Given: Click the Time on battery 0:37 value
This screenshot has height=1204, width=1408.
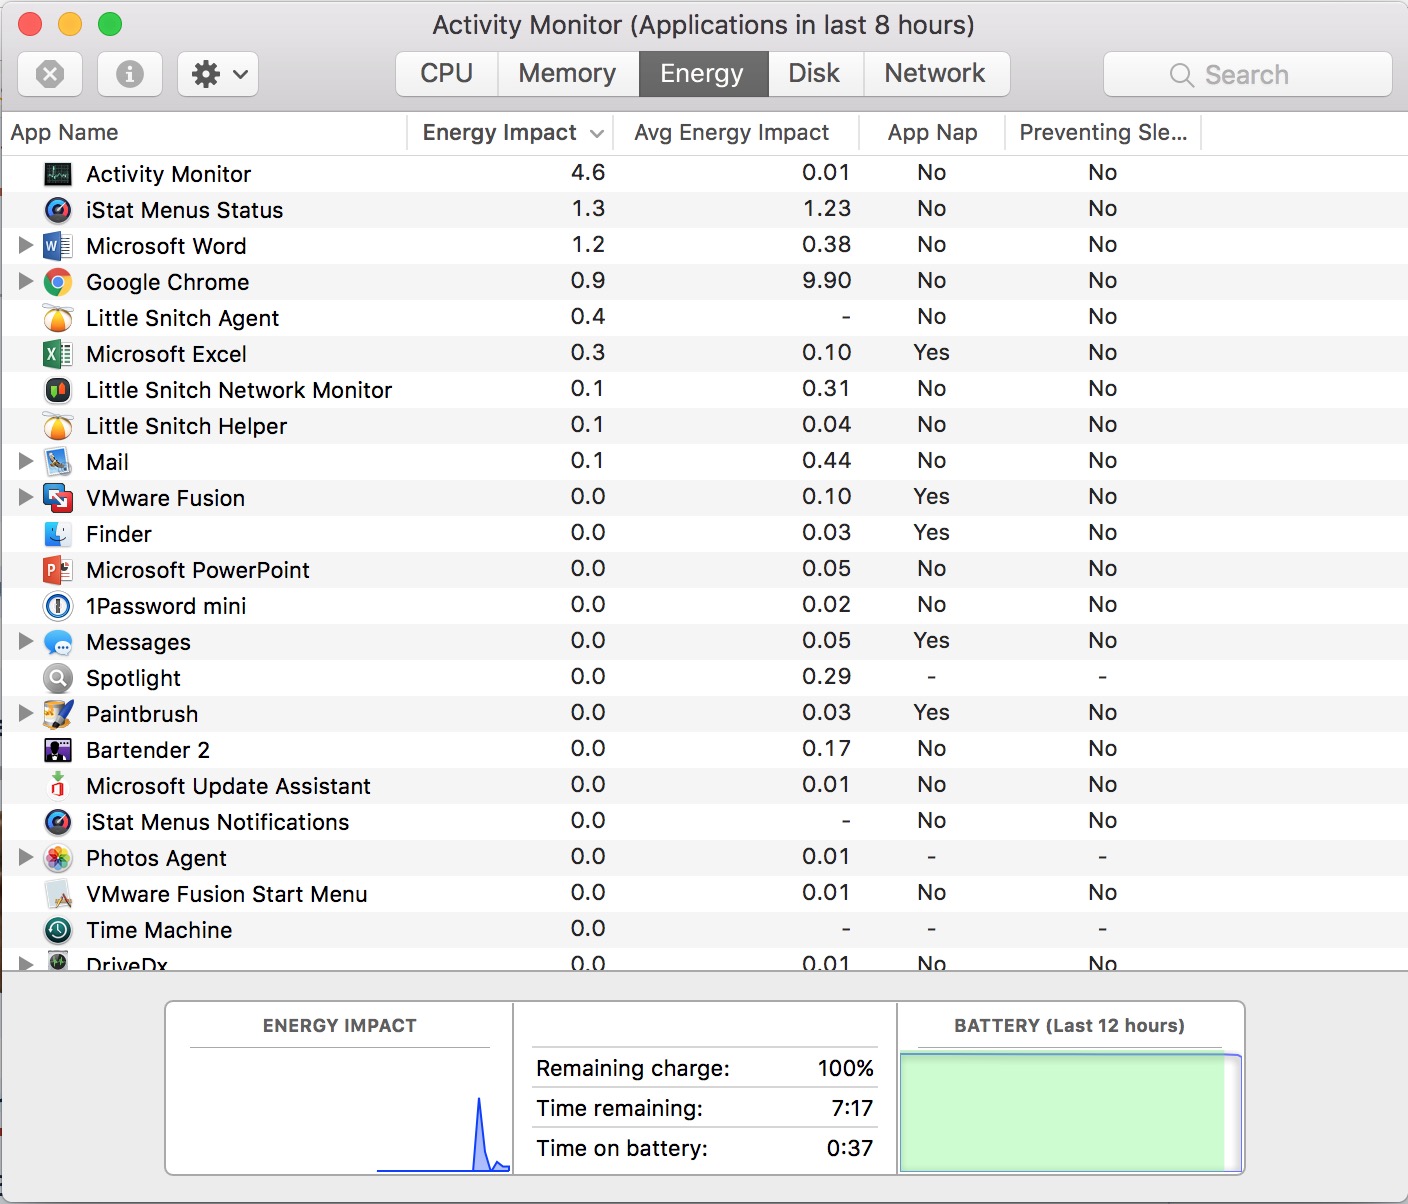Looking at the screenshot, I should point(850,1148).
